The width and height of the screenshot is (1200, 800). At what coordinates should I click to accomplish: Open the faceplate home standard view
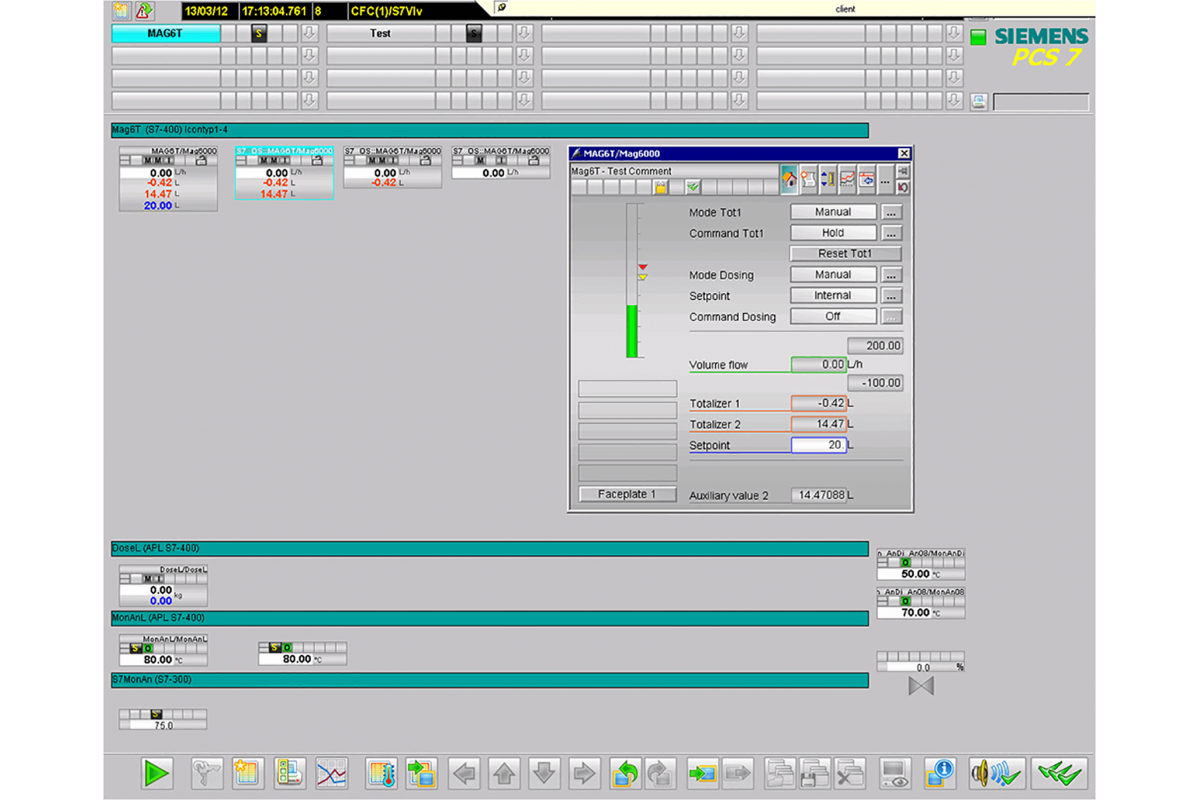pos(790,180)
